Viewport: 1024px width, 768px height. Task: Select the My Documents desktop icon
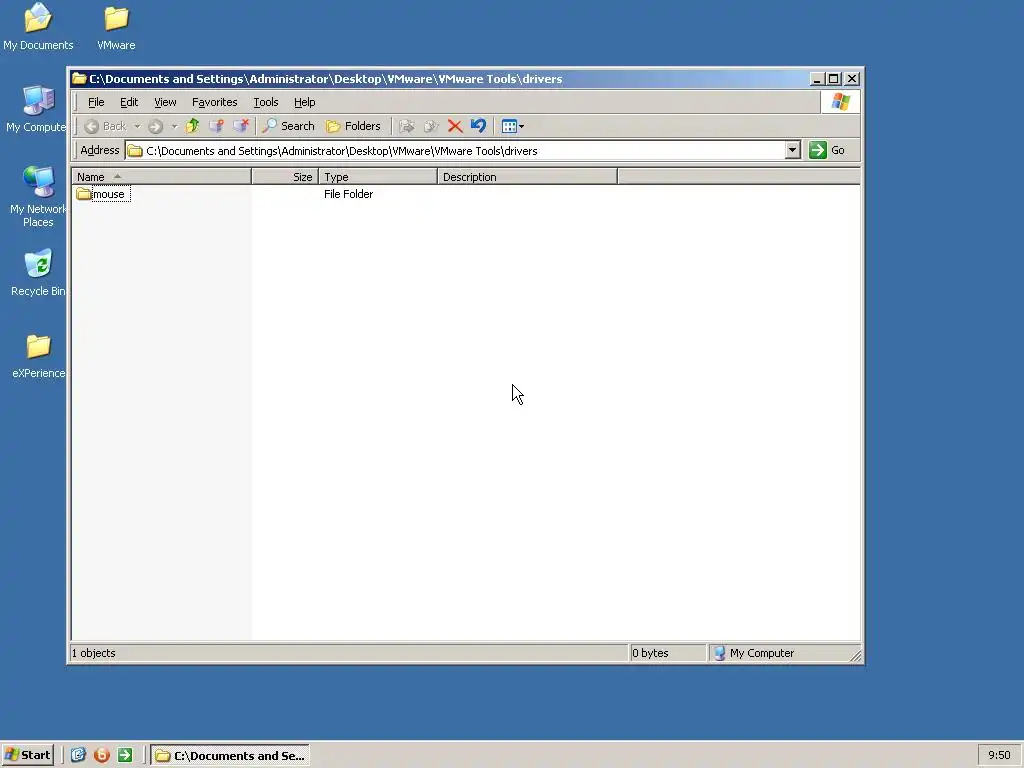pyautogui.click(x=38, y=27)
